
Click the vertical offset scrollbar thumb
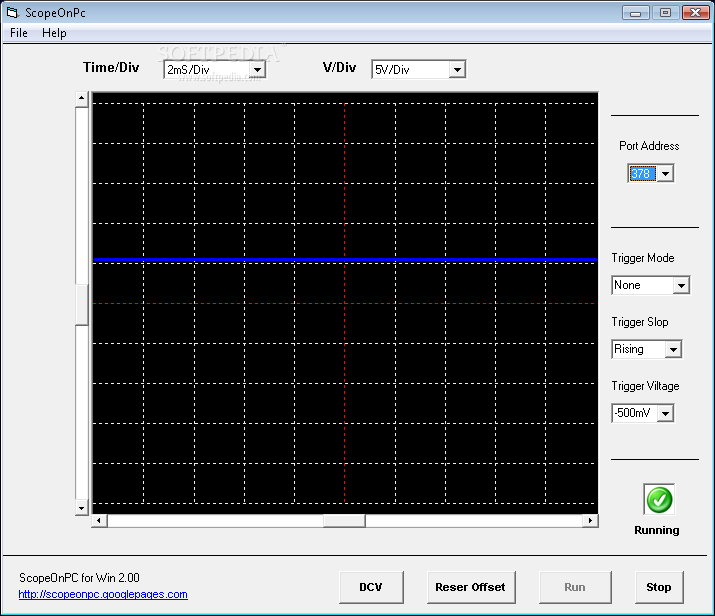(82, 305)
